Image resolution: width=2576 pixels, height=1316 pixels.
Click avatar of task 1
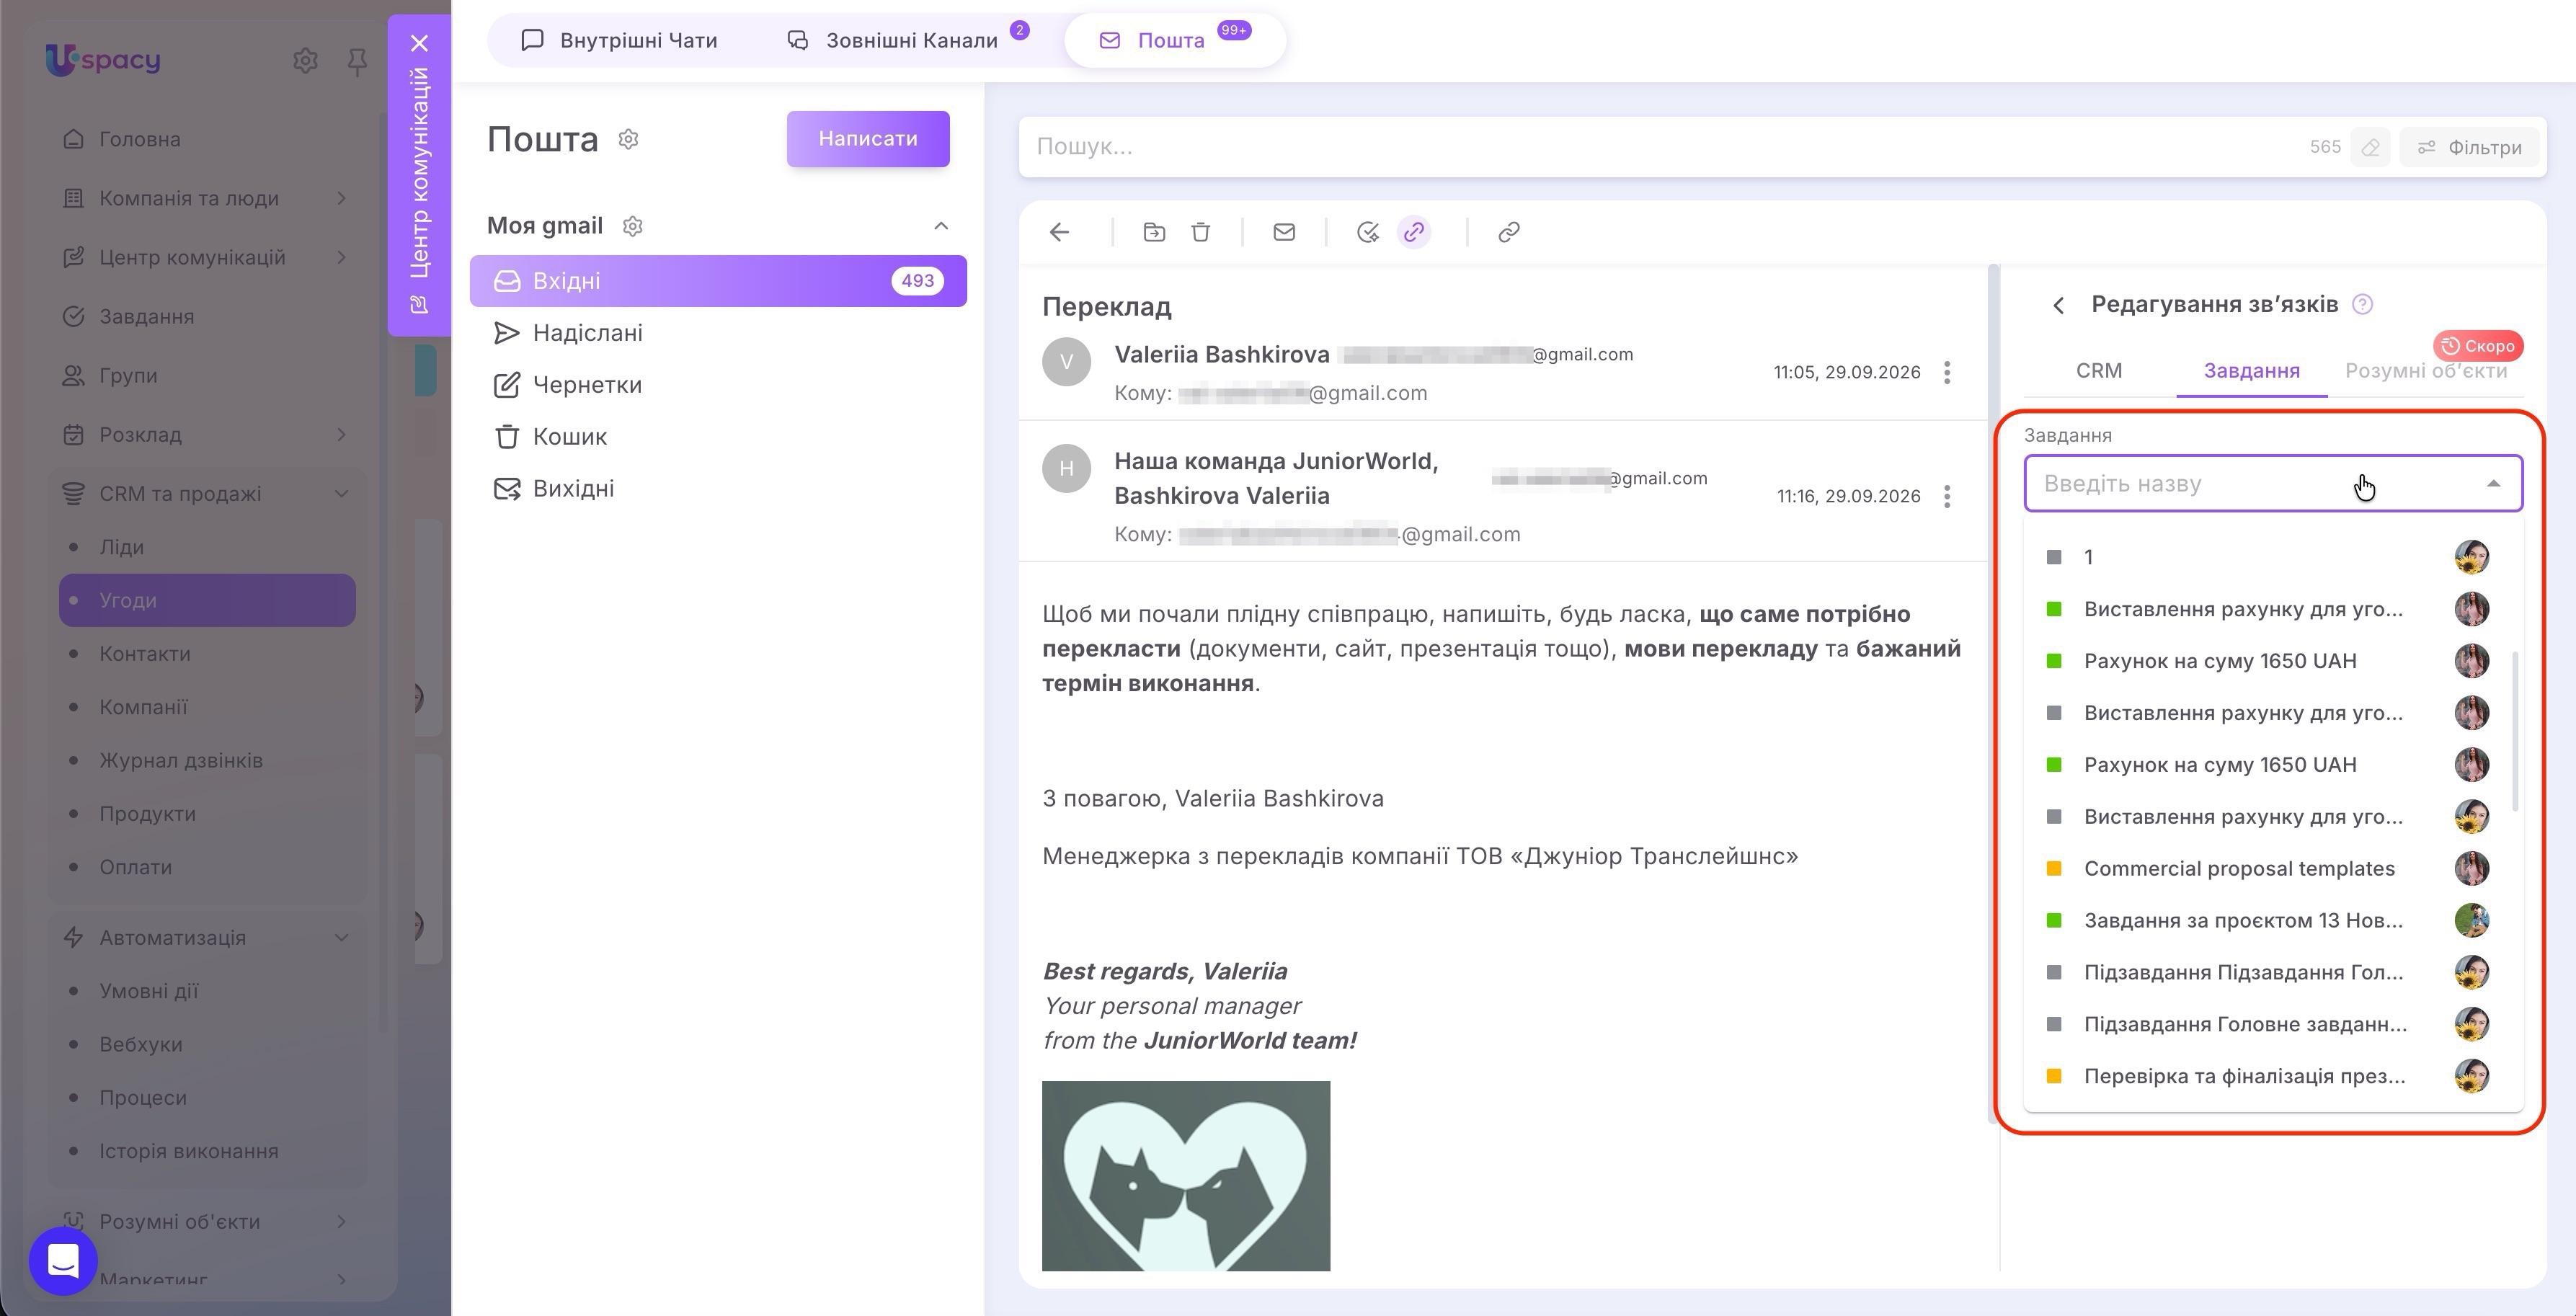click(x=2471, y=557)
